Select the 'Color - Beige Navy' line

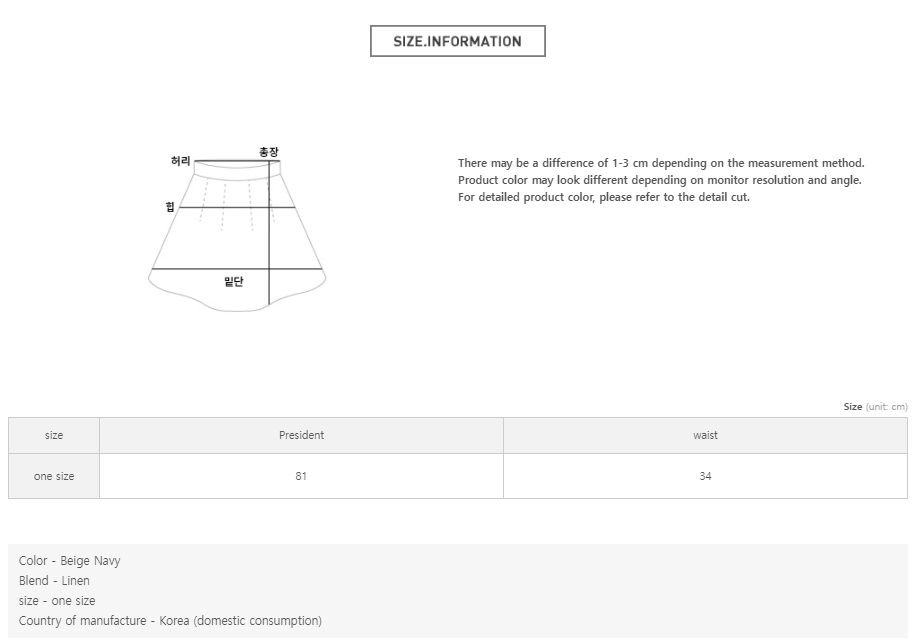tap(70, 561)
